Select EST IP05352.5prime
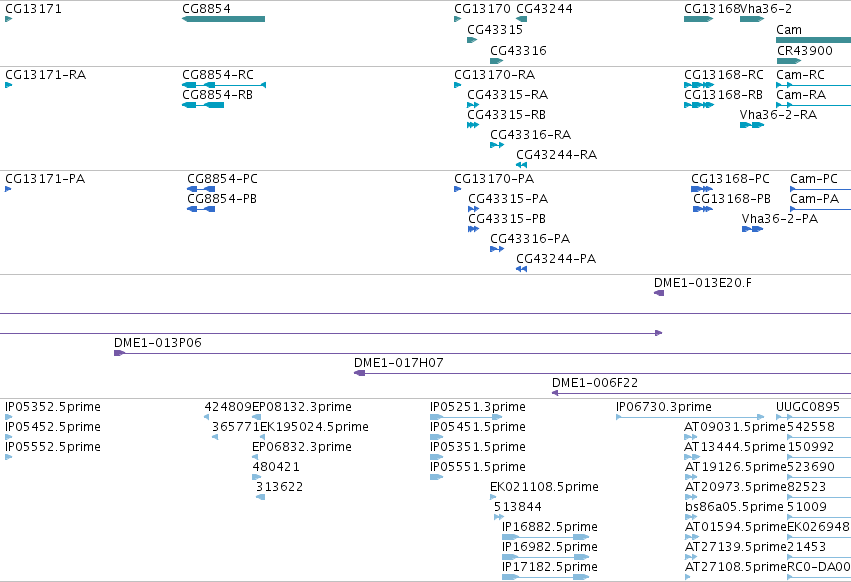 [x=53, y=407]
